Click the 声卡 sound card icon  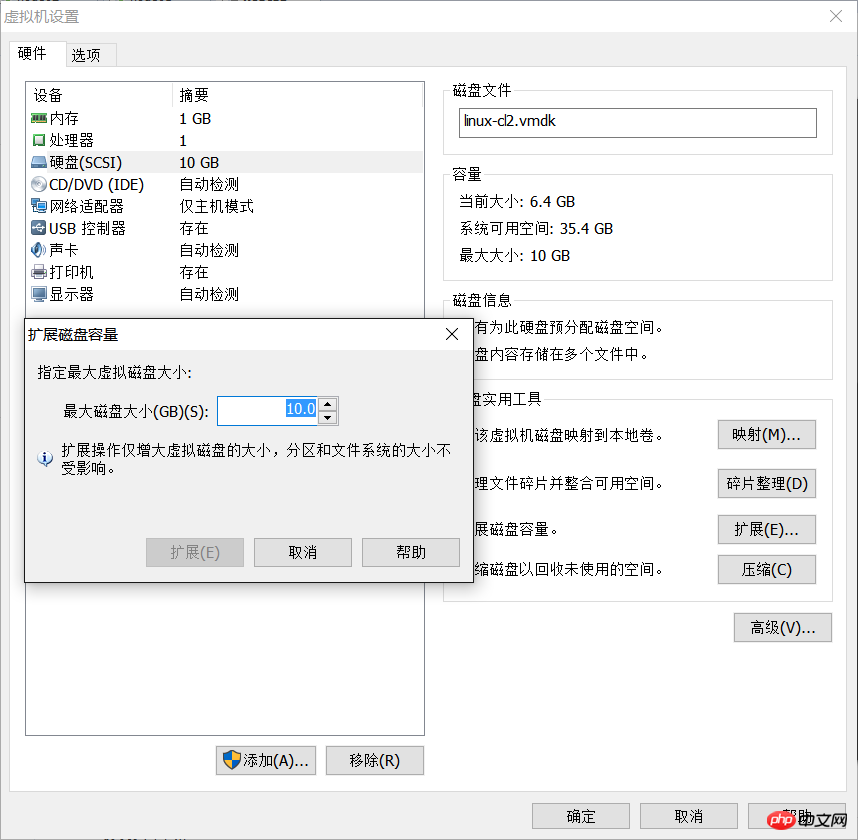point(36,250)
